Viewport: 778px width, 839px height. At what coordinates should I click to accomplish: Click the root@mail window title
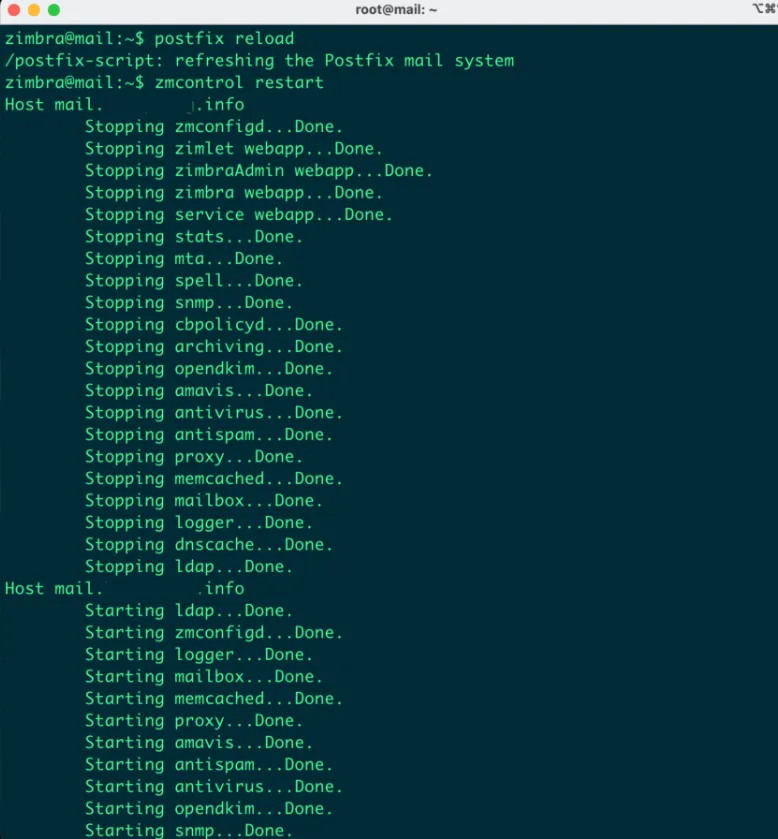pyautogui.click(x=396, y=10)
